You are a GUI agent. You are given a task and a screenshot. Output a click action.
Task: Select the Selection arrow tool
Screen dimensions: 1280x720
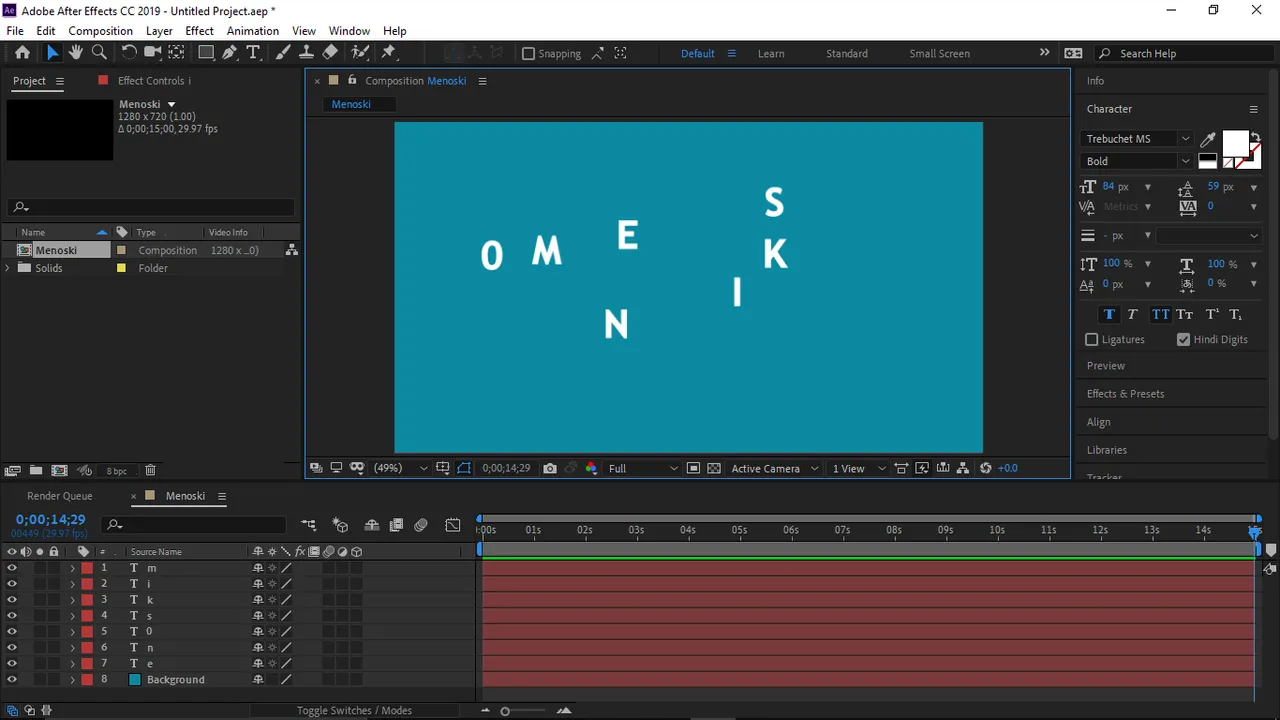pos(52,53)
